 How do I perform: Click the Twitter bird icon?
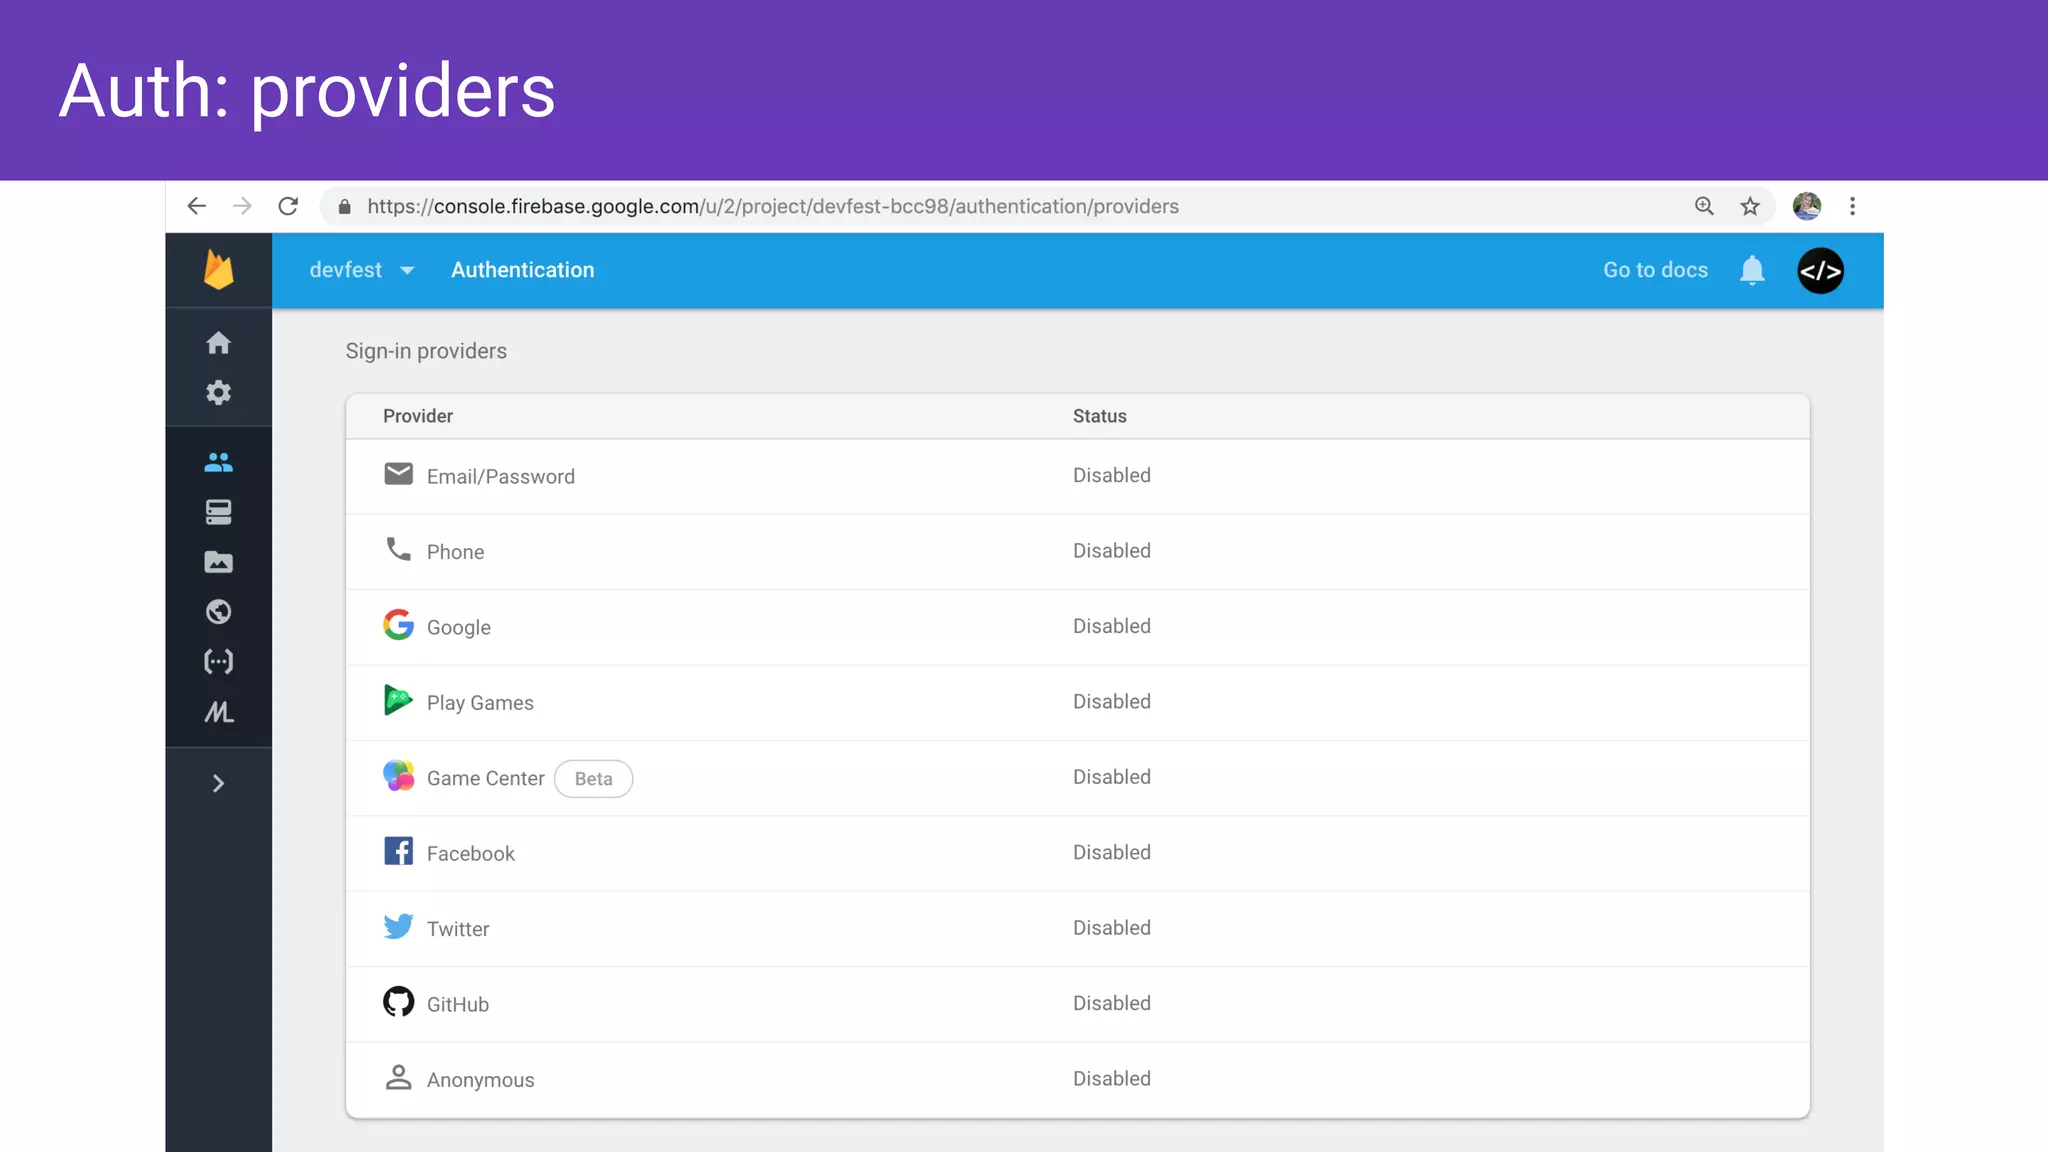(x=398, y=926)
